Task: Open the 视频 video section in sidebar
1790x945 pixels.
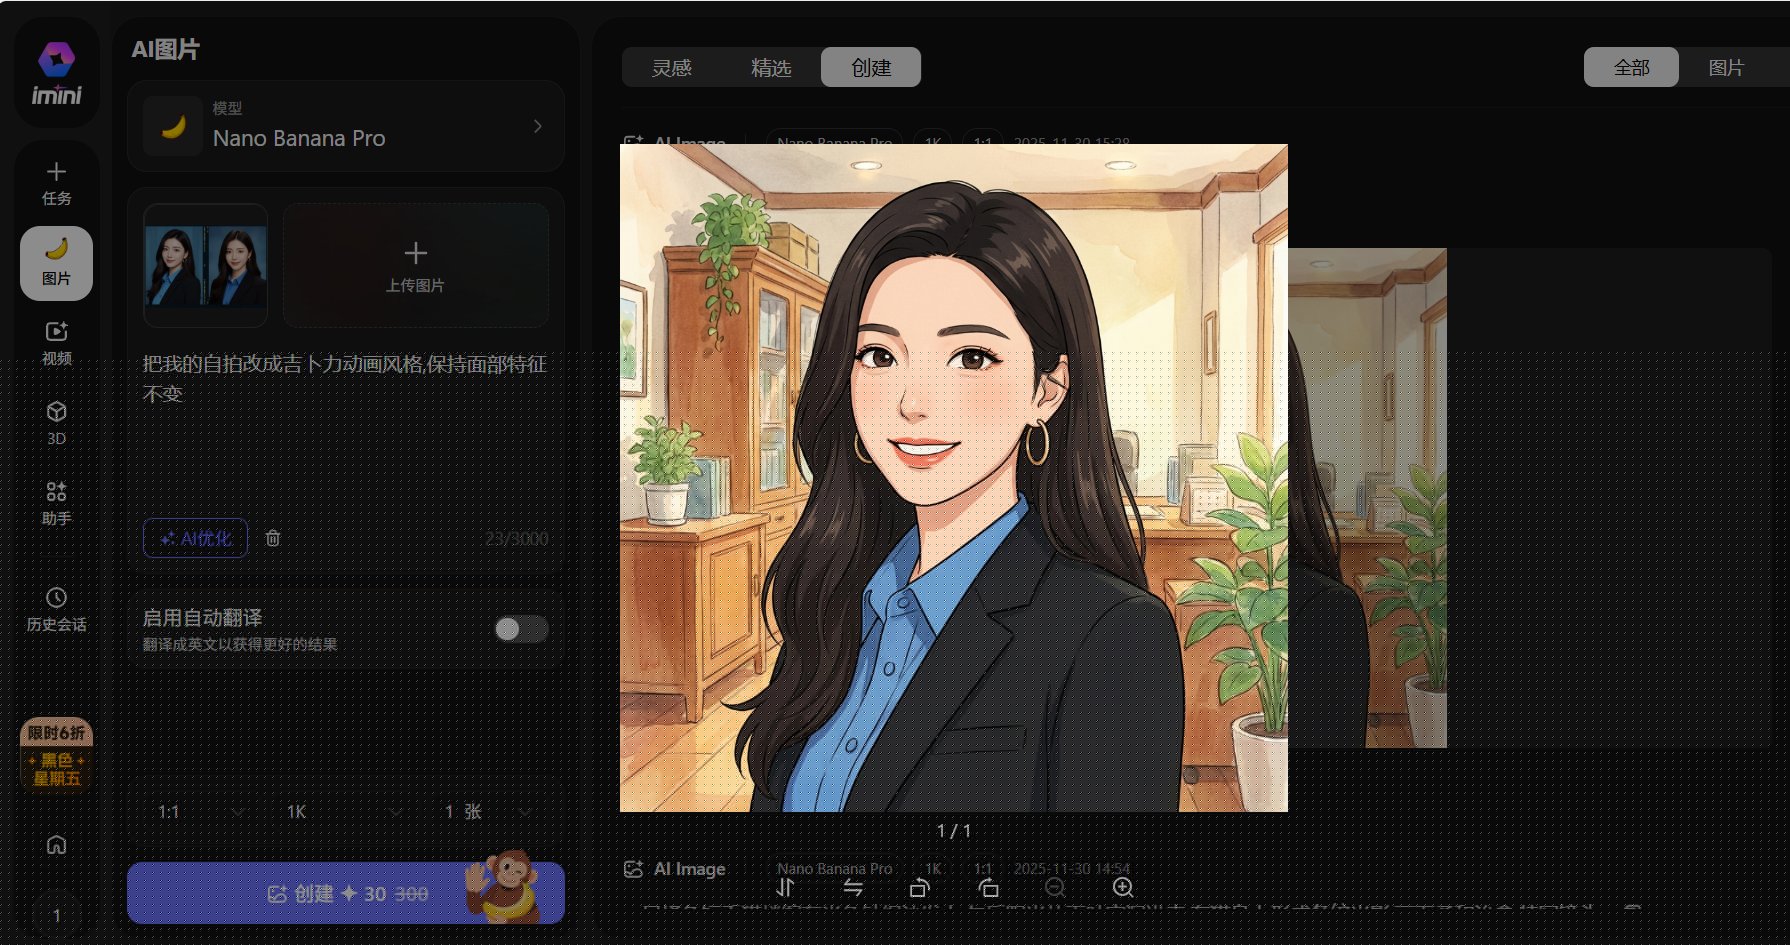Action: (x=56, y=343)
